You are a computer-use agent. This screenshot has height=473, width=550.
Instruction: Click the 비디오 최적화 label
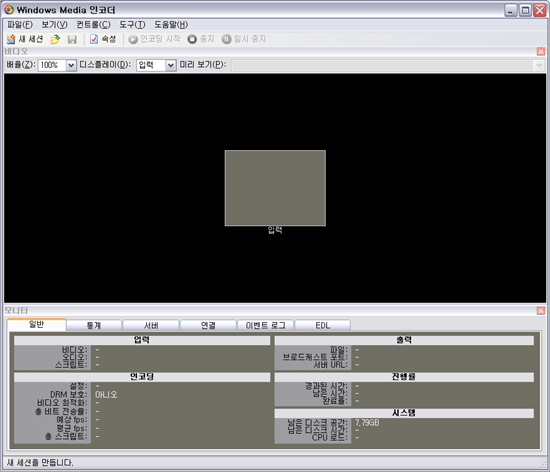click(62, 403)
